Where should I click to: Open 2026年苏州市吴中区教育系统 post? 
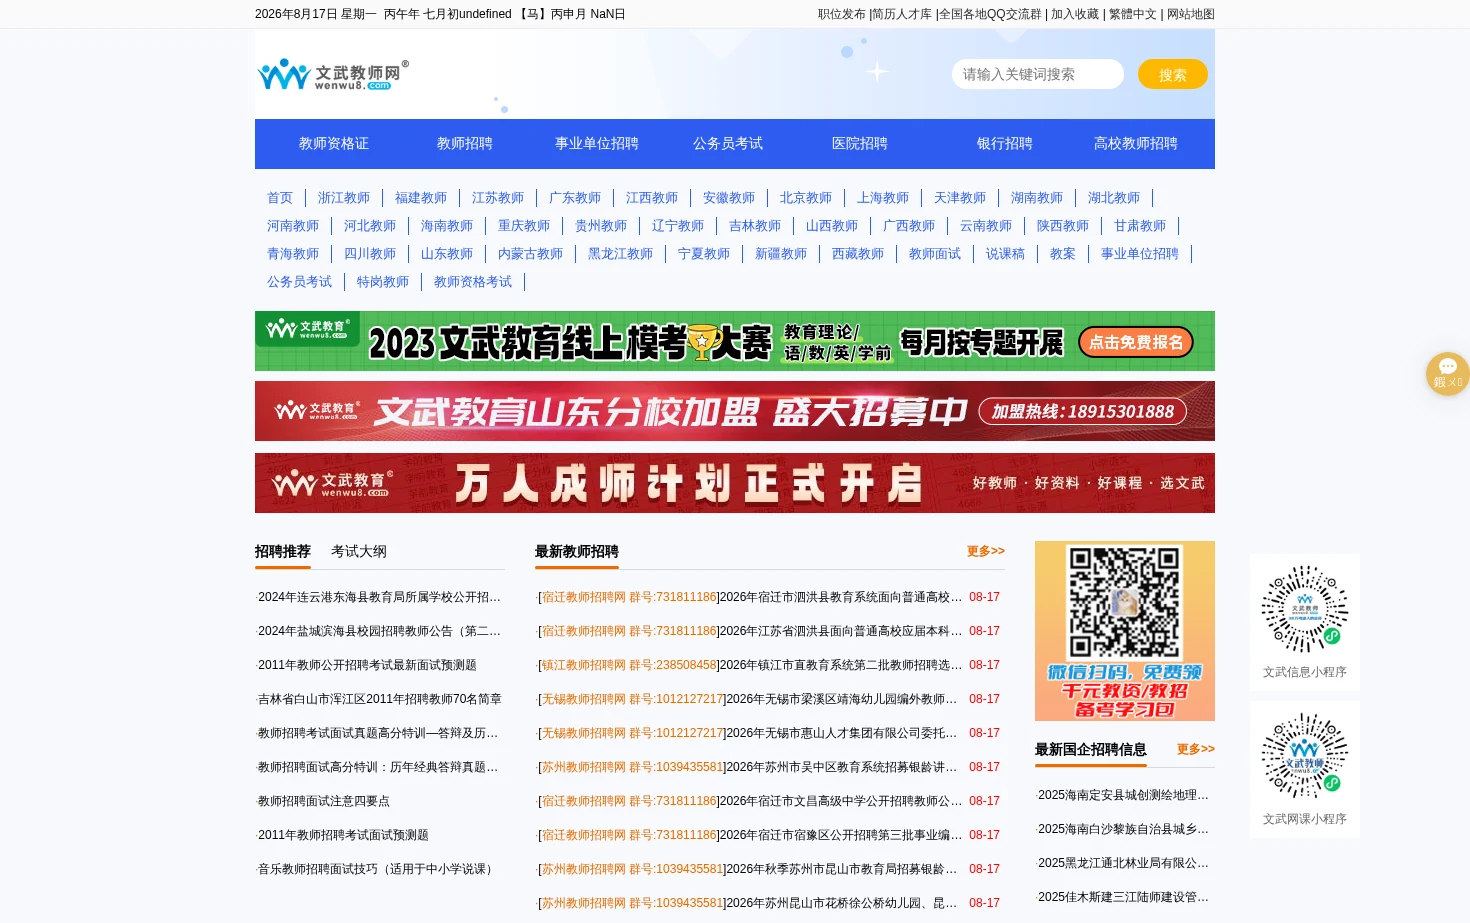841,767
